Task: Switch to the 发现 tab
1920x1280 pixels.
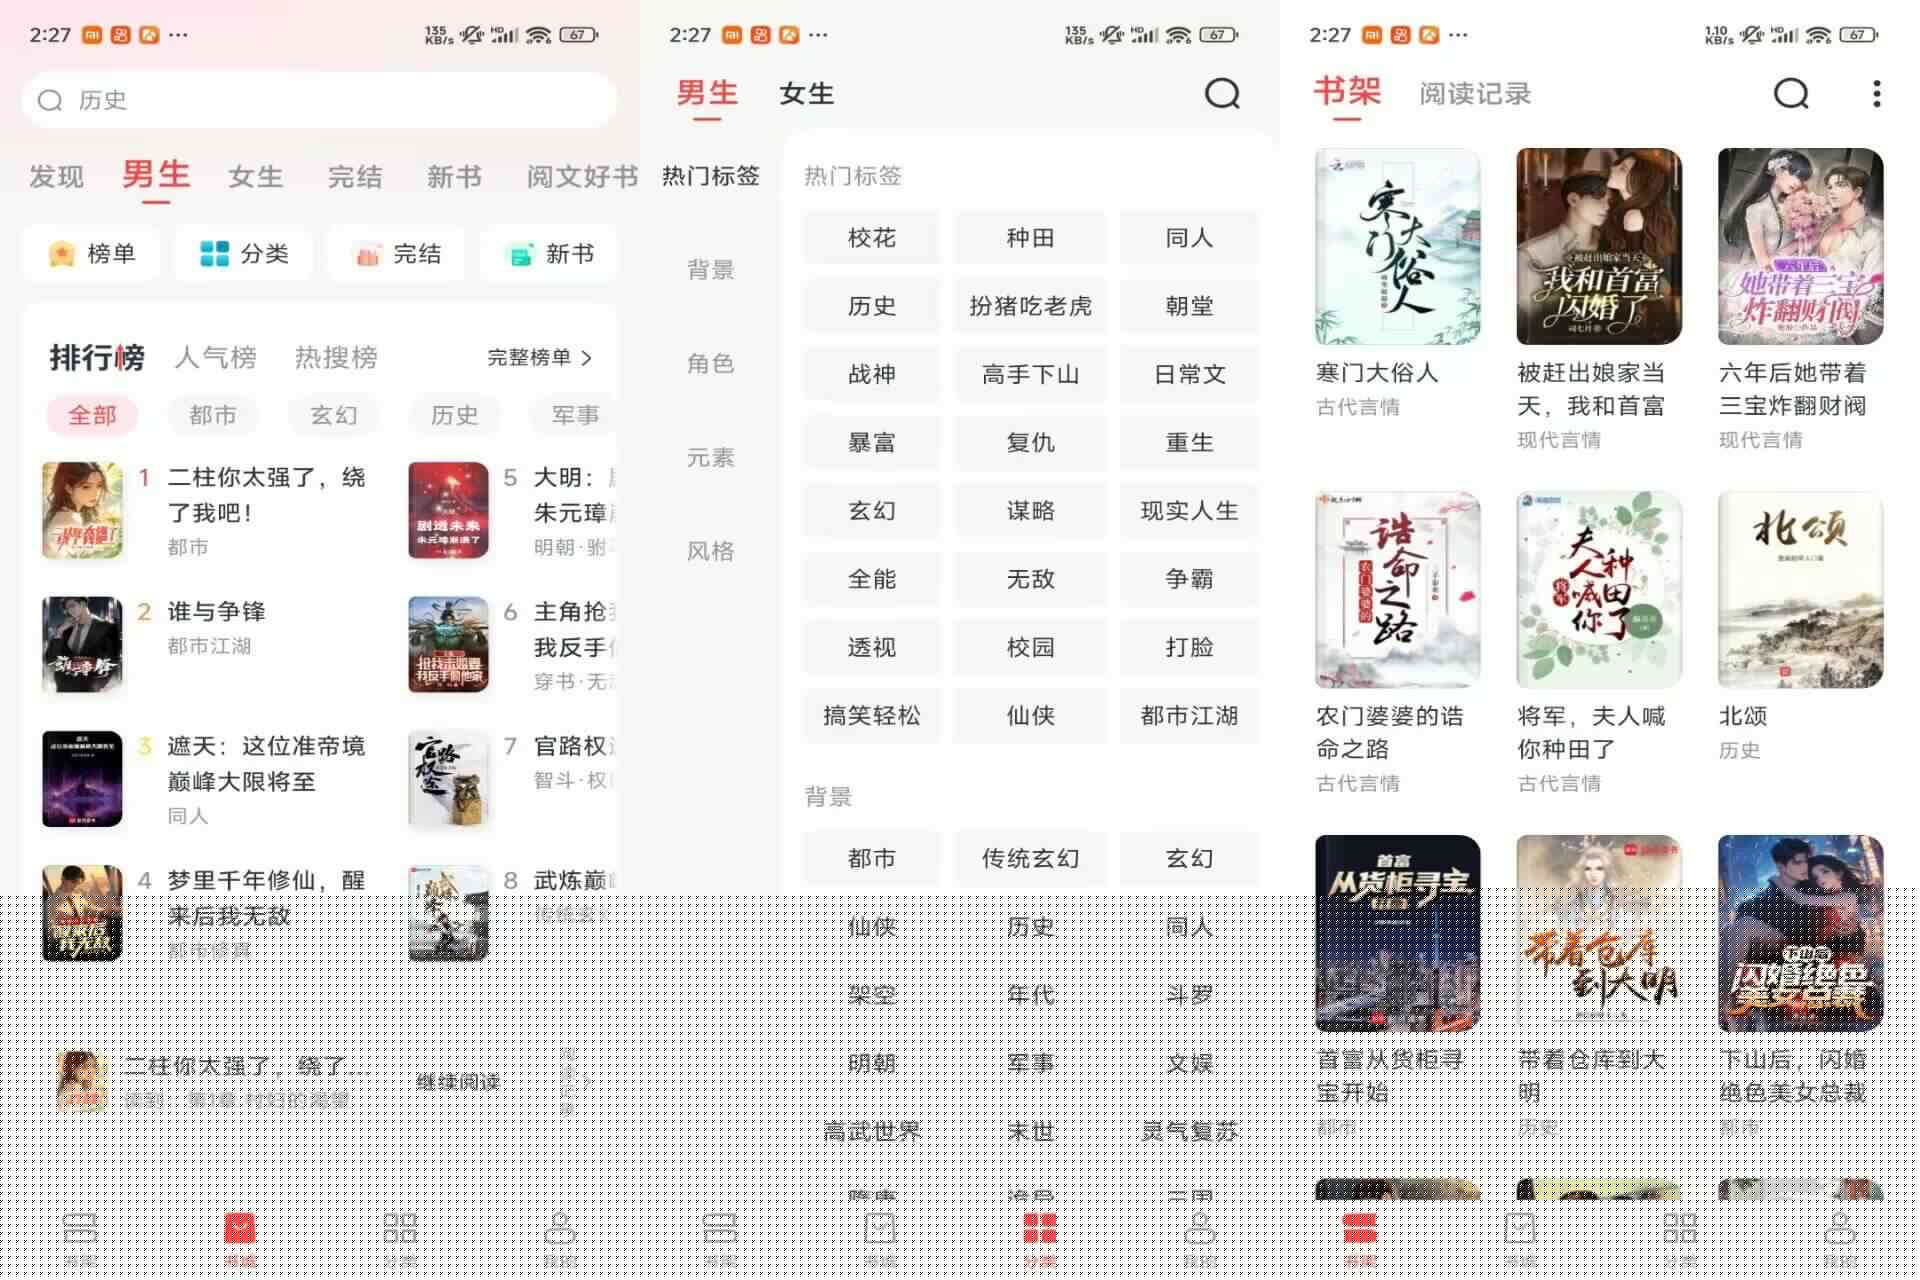Action: (56, 177)
